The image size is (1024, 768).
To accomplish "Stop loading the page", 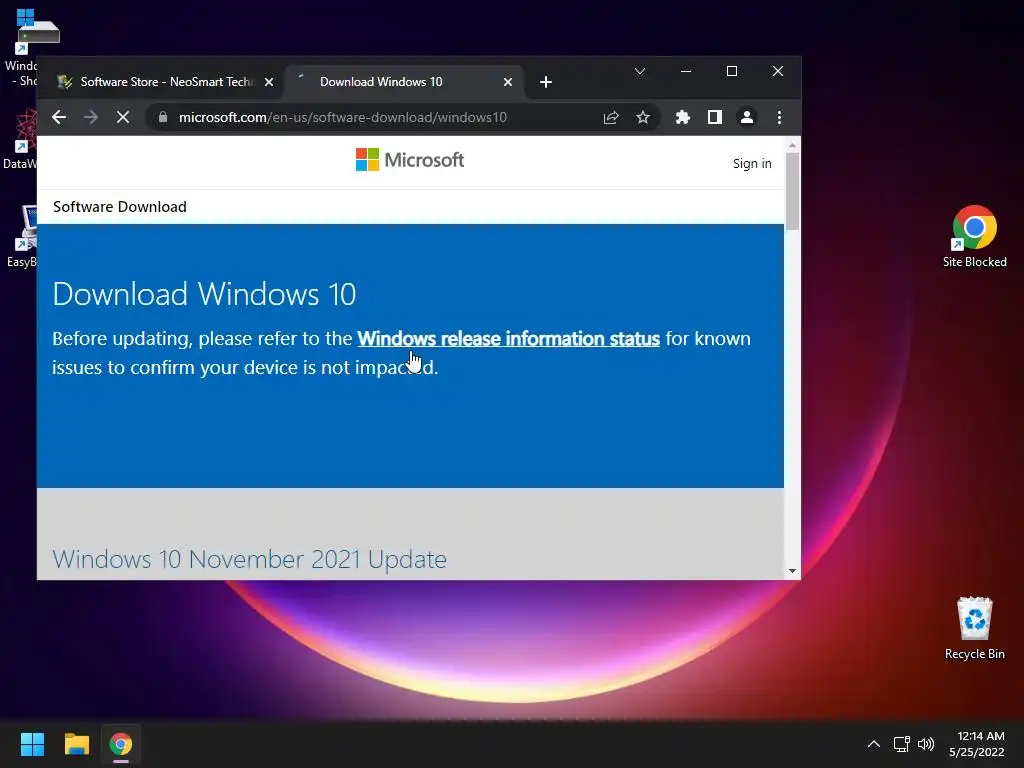I will [123, 117].
